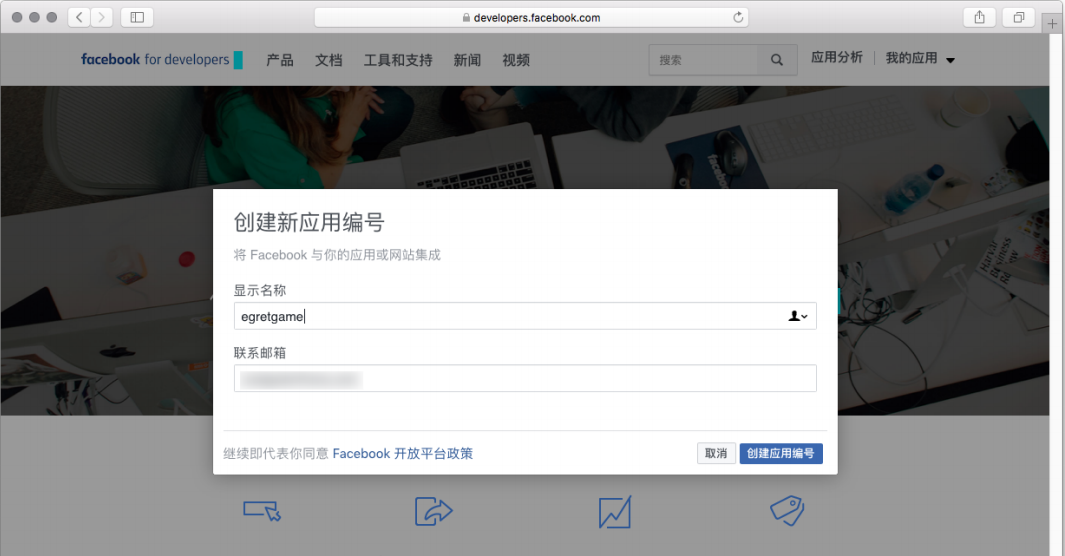Show all tabs with the tab overview icon
Screen dimensions: 1065x556
(x=1019, y=17)
